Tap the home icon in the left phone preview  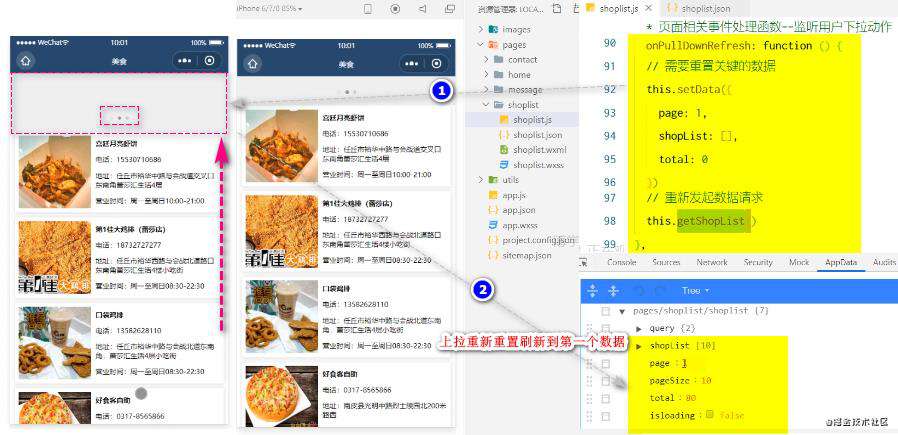[25, 61]
